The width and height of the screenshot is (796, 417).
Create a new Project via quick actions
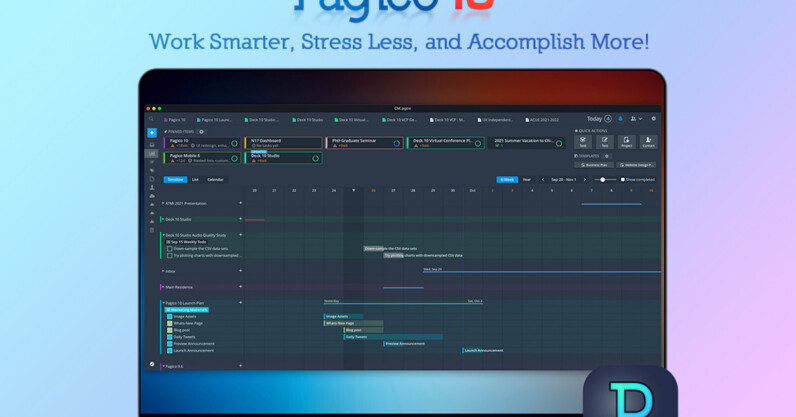click(626, 143)
